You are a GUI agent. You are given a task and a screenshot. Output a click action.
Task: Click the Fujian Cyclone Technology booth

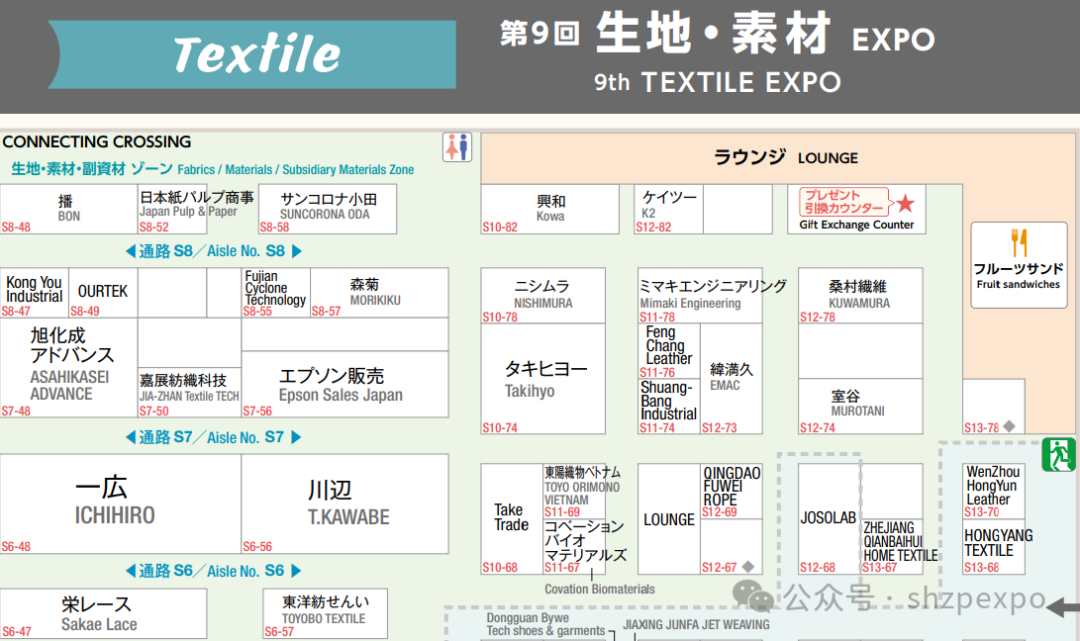click(276, 293)
